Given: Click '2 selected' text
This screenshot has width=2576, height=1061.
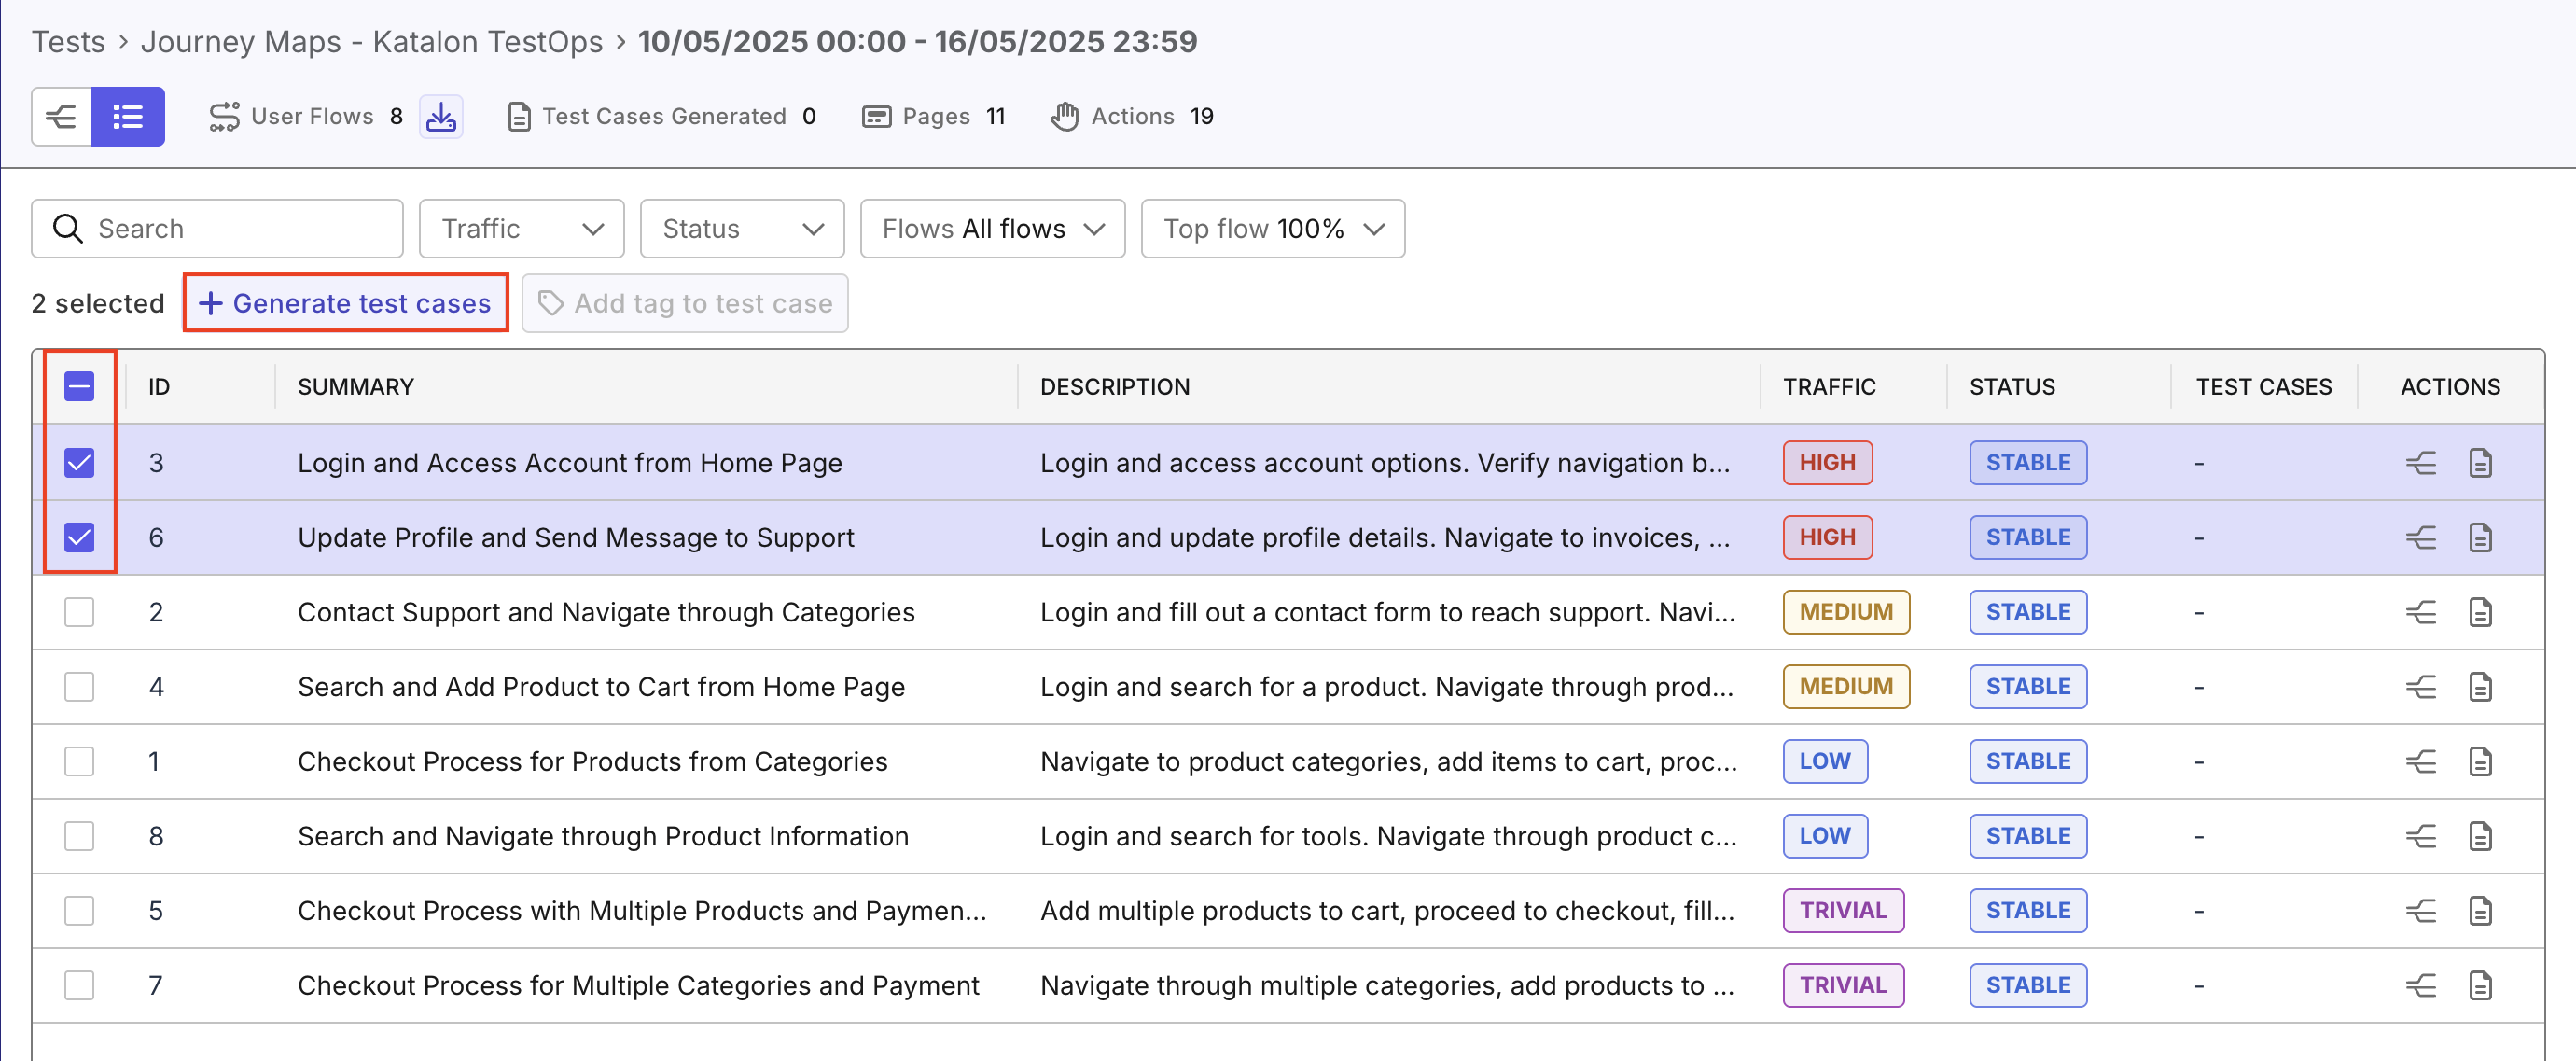Looking at the screenshot, I should [98, 303].
